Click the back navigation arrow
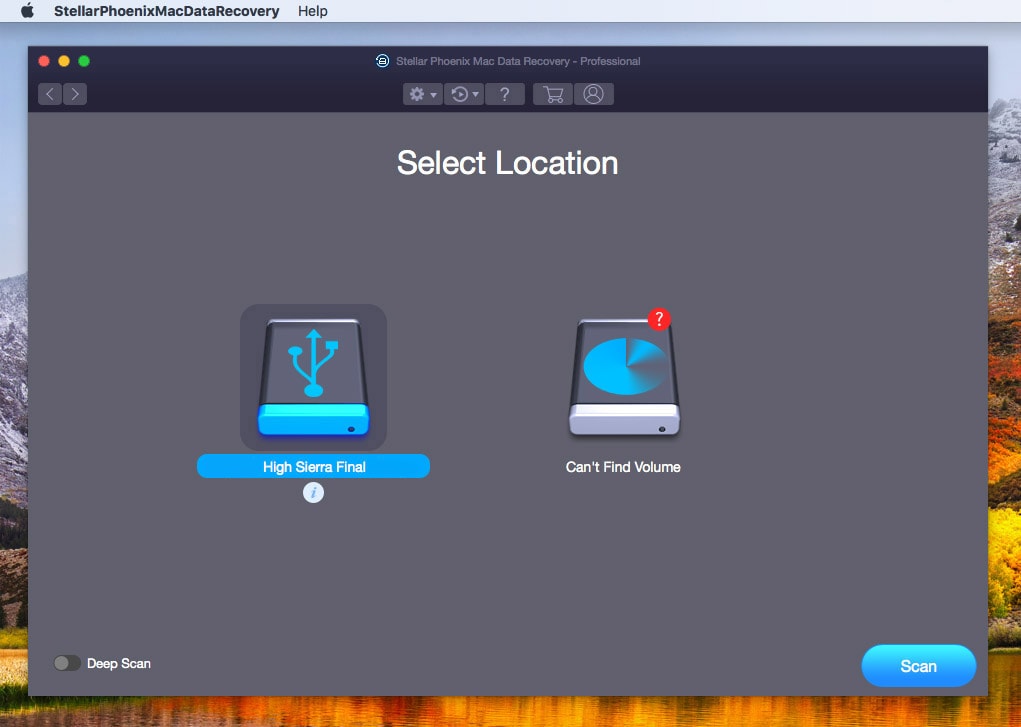 pos(49,93)
